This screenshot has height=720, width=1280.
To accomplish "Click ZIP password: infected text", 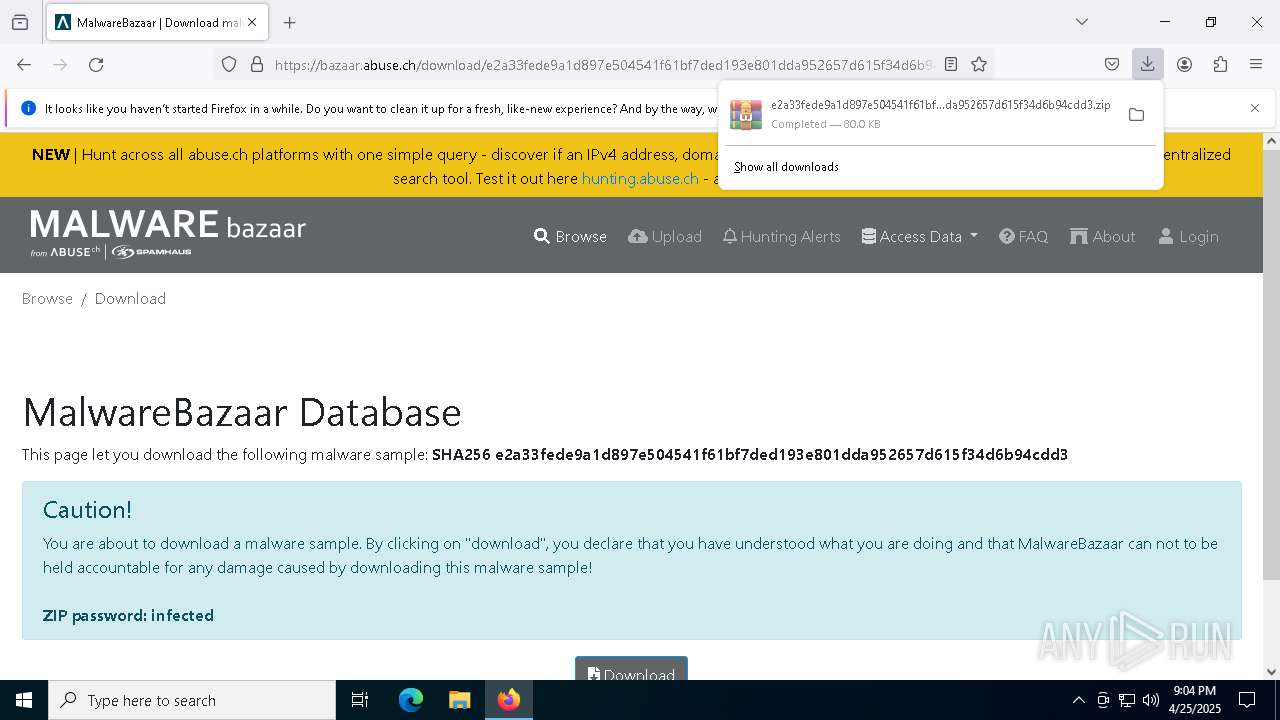I will coord(128,615).
